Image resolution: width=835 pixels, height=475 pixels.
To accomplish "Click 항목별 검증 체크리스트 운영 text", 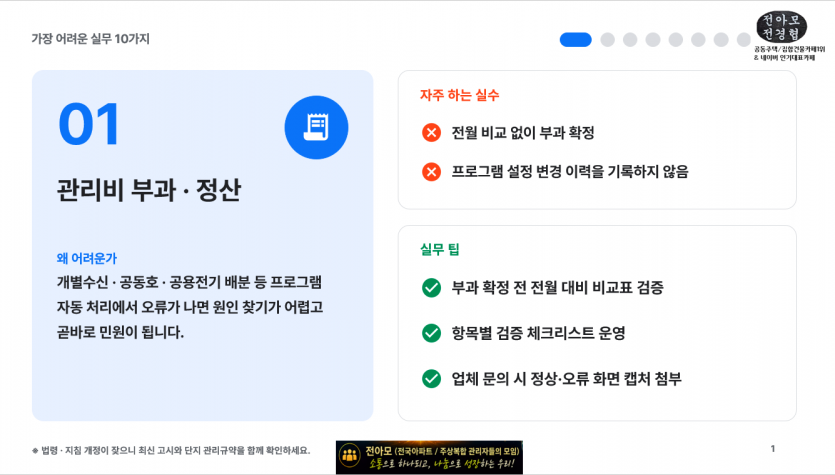I will pyautogui.click(x=538, y=333).
